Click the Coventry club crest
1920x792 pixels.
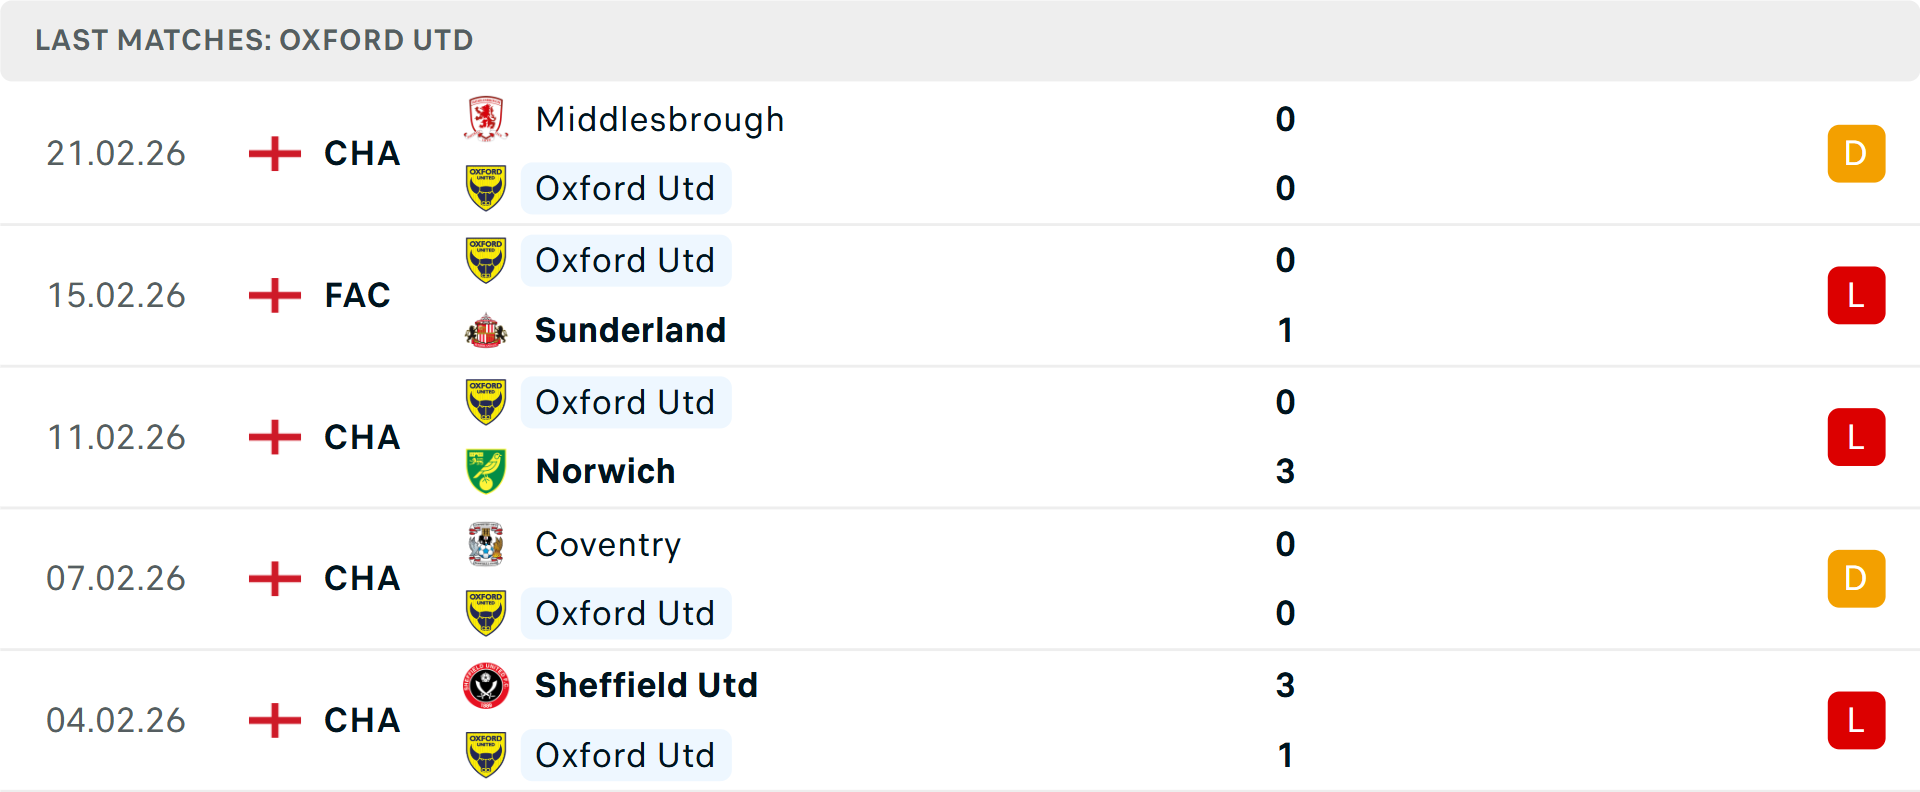point(486,544)
